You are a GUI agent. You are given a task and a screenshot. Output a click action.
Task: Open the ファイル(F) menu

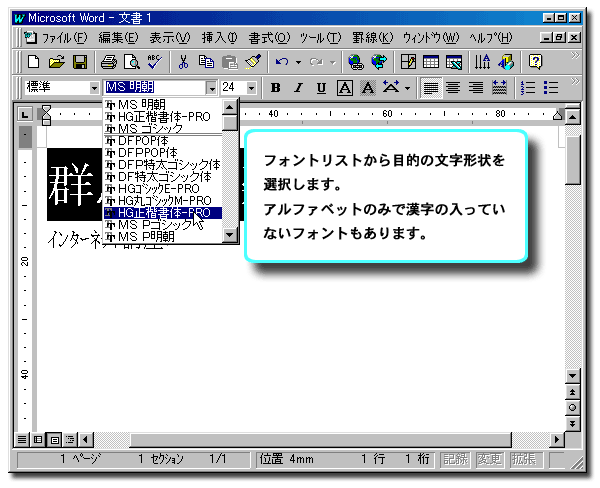pos(64,38)
